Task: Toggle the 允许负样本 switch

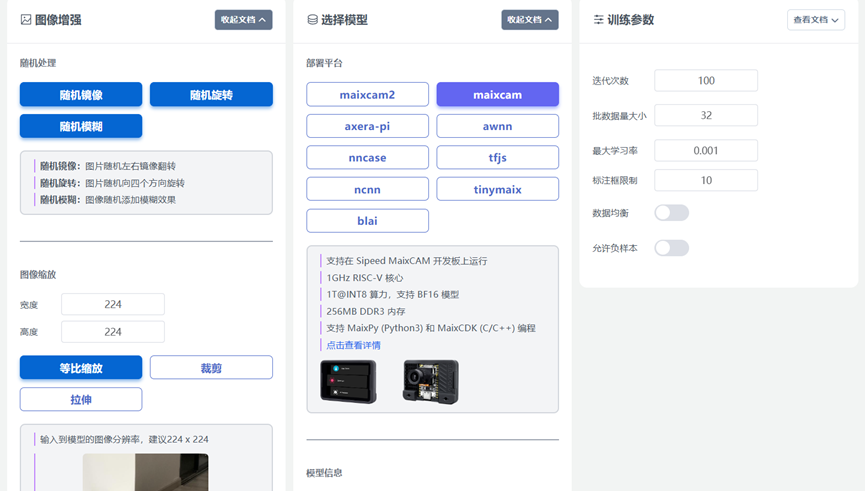Action: pyautogui.click(x=671, y=248)
